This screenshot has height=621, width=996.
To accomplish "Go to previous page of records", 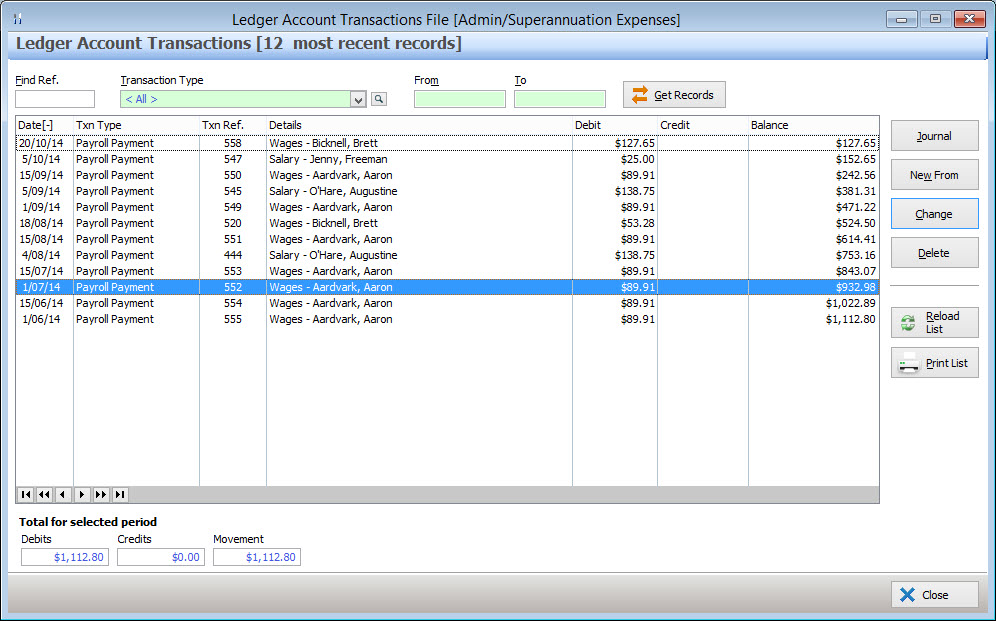I will pyautogui.click(x=44, y=495).
